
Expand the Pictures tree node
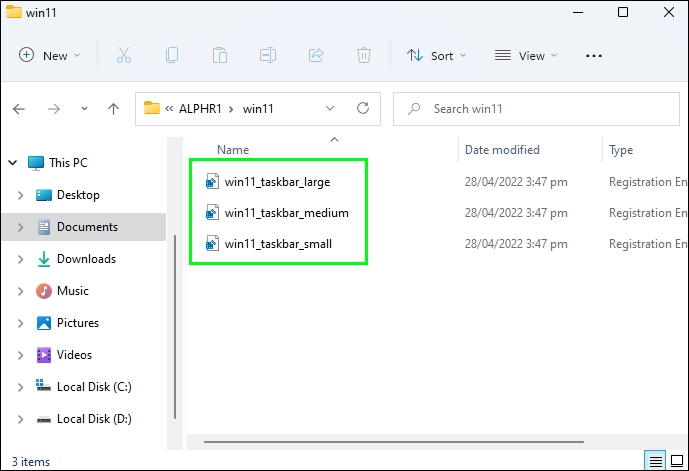21,323
